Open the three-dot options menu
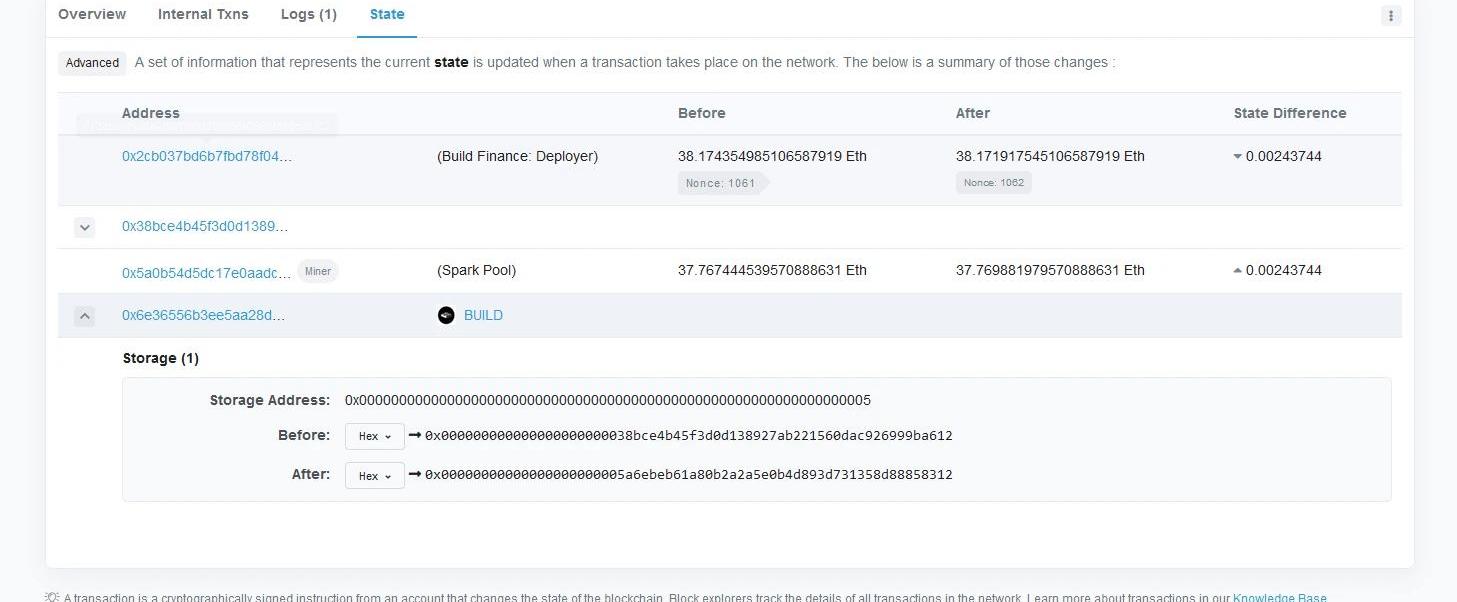 (1391, 15)
